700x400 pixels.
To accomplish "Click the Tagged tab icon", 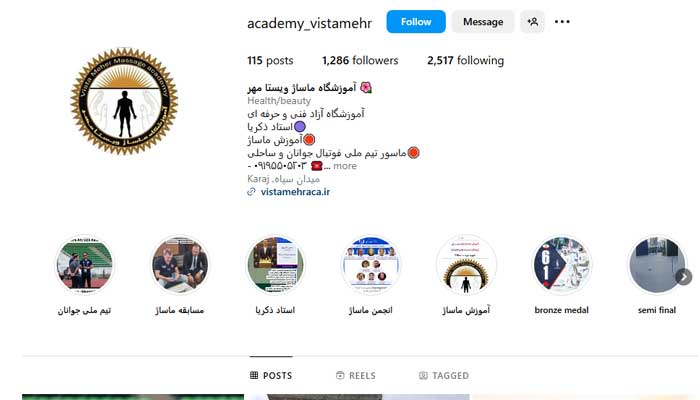I will [423, 375].
